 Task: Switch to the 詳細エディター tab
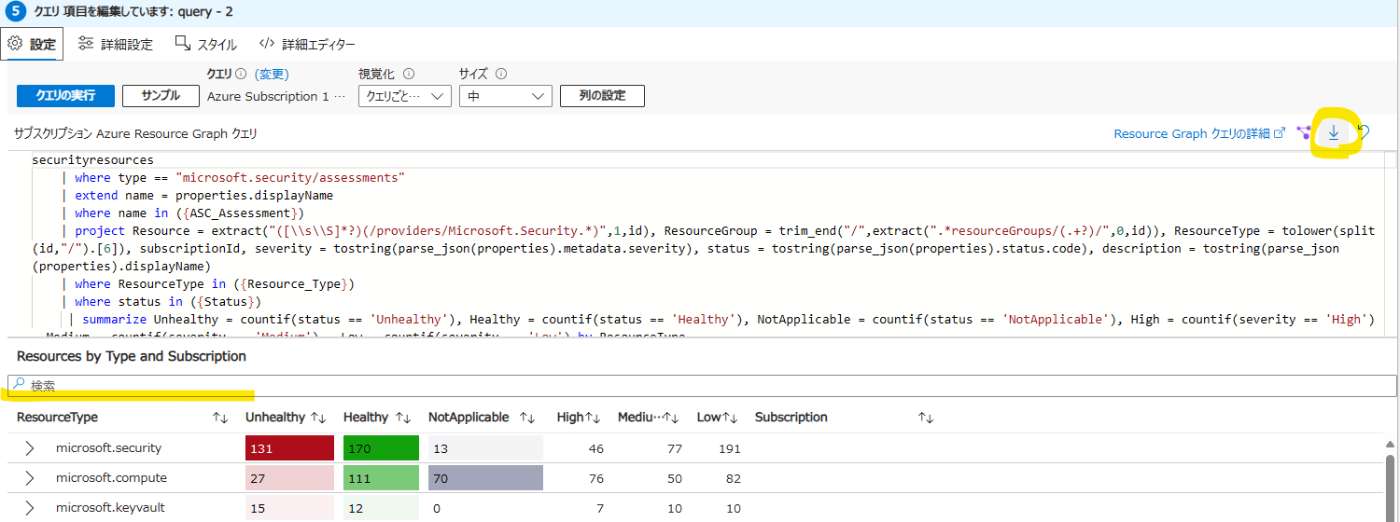coord(306,44)
